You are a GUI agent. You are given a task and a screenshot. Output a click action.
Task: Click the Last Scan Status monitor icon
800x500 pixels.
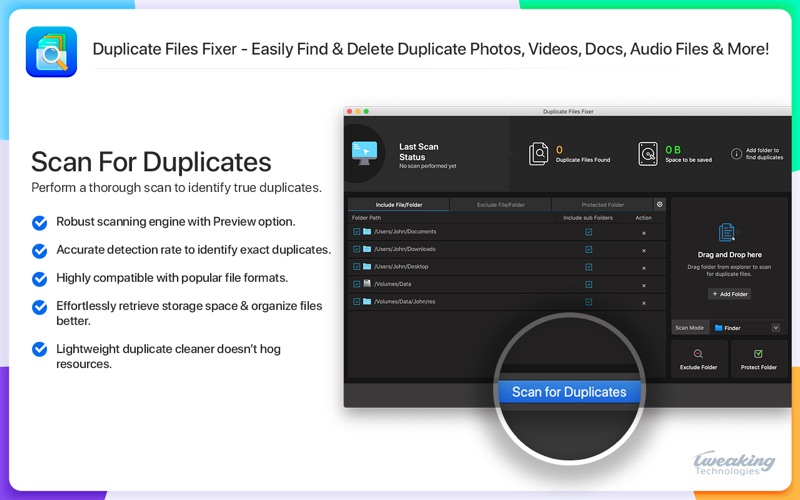tap(364, 153)
